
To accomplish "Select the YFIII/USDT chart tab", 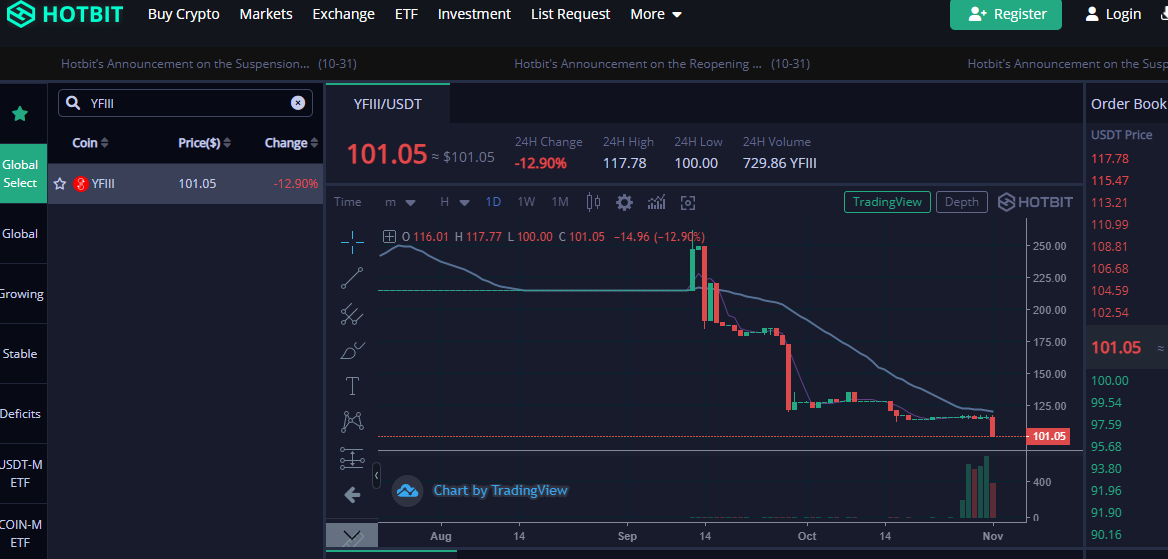I will click(x=387, y=104).
